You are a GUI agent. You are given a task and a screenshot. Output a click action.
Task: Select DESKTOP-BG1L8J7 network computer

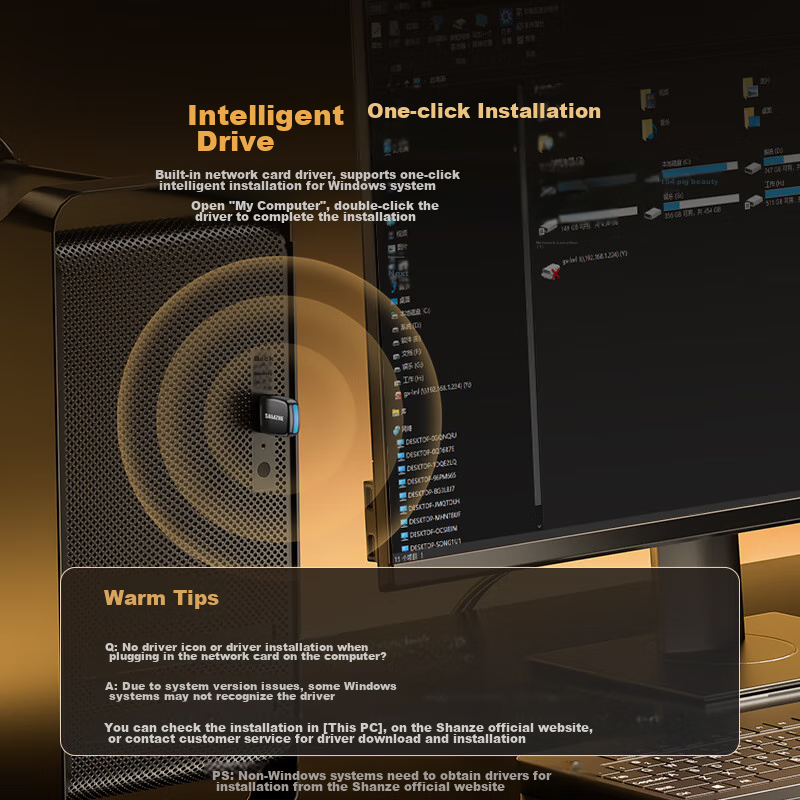432,493
